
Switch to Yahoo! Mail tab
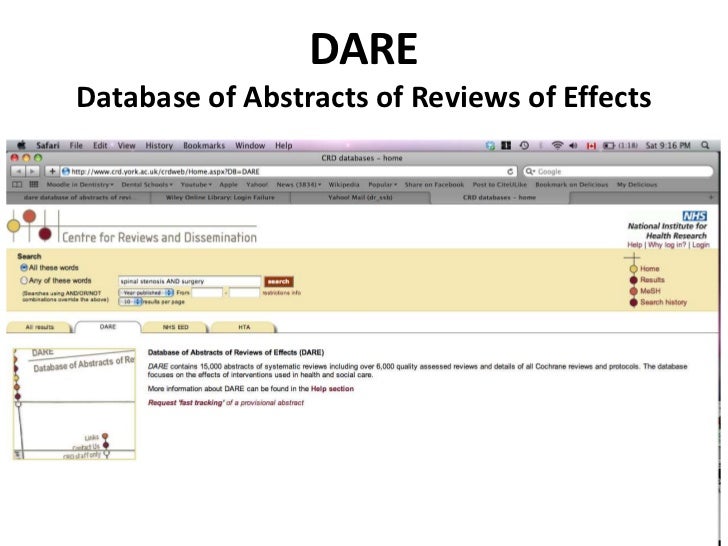(360, 197)
